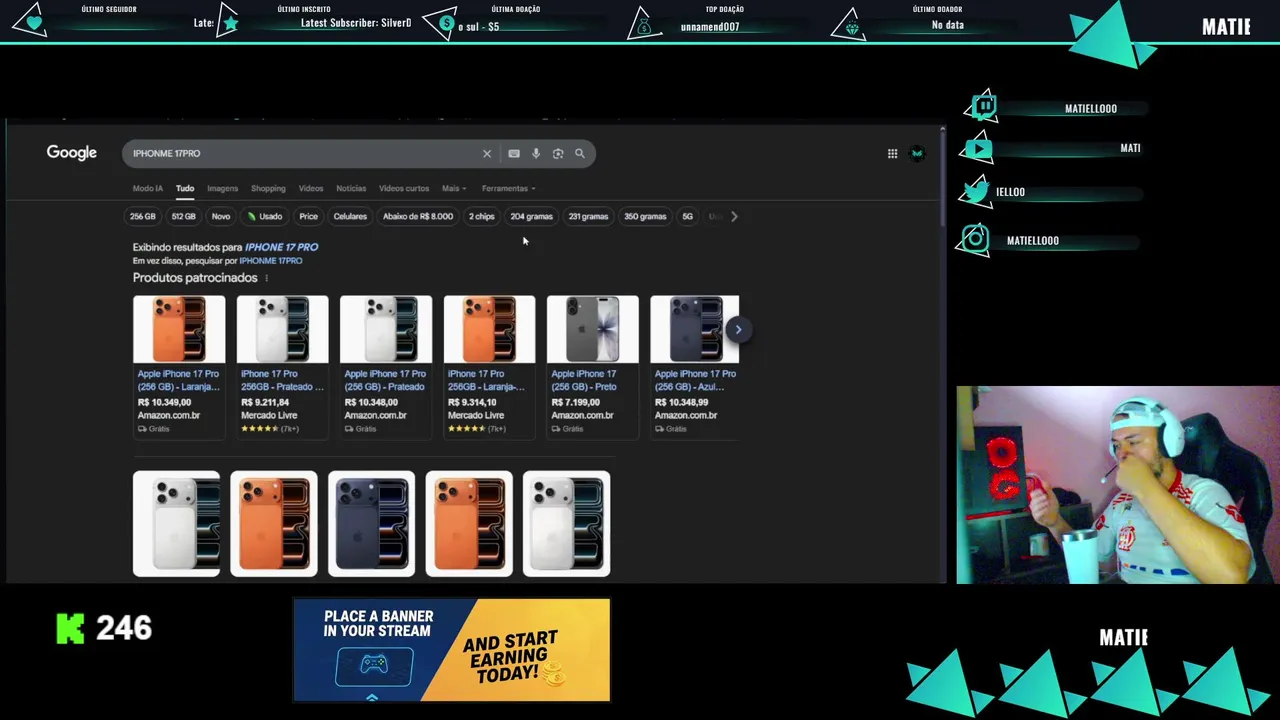
Task: Open the Vídeos tab
Action: (x=311, y=189)
